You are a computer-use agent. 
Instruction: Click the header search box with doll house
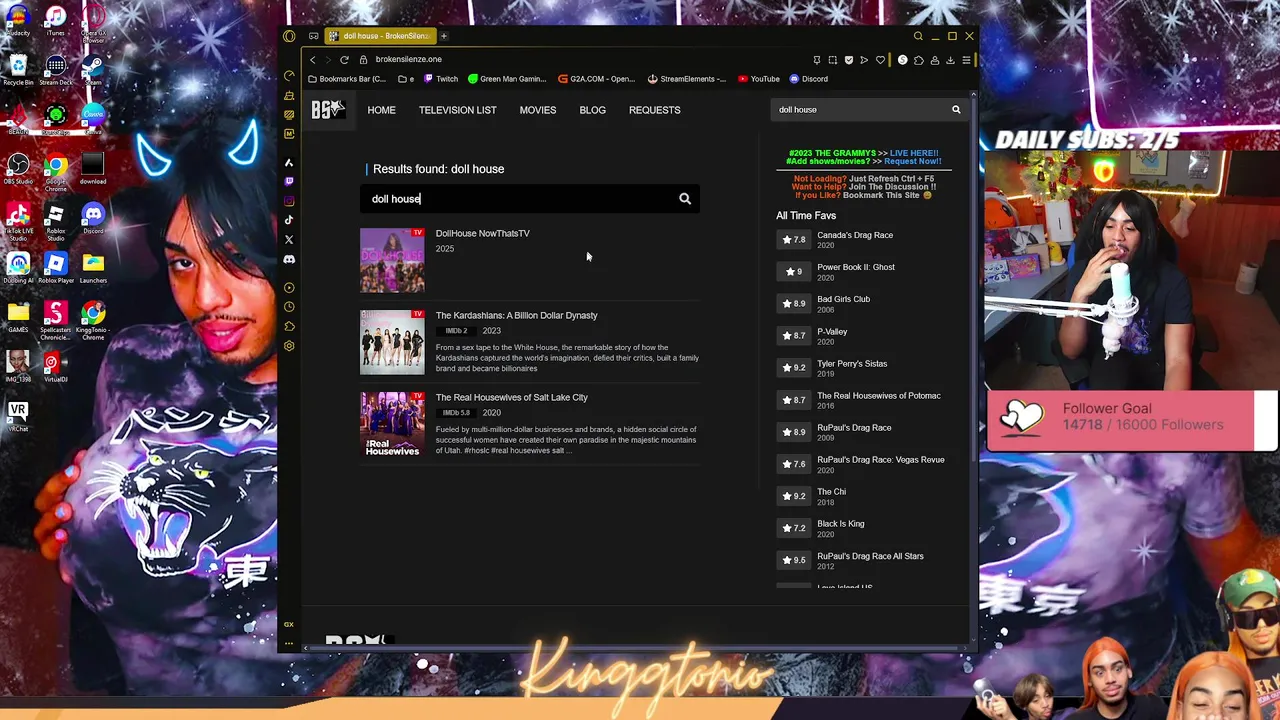(860, 110)
